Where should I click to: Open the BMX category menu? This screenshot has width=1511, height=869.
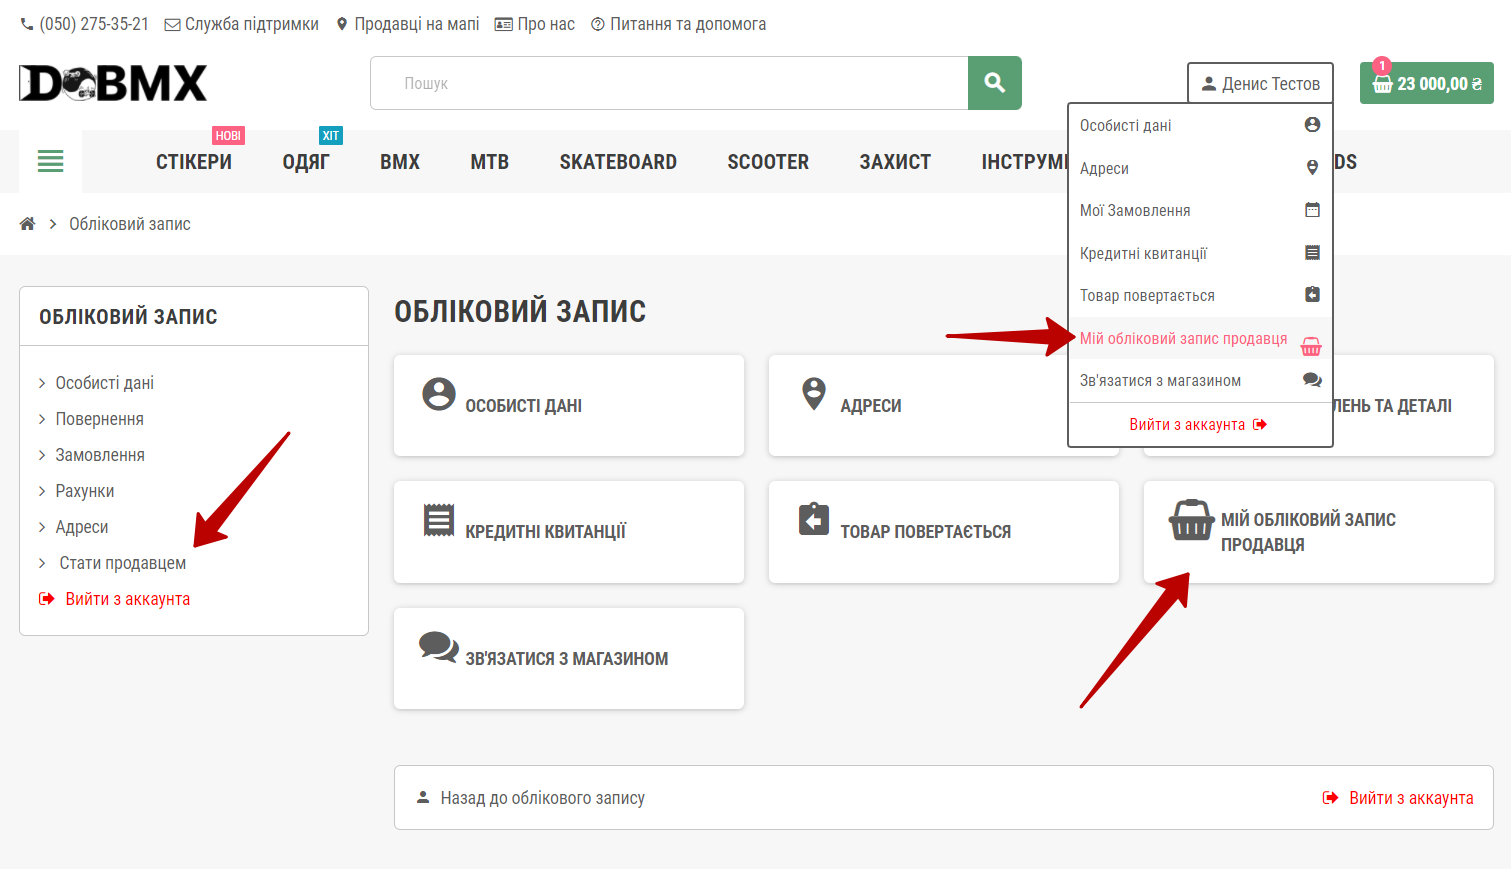point(400,162)
